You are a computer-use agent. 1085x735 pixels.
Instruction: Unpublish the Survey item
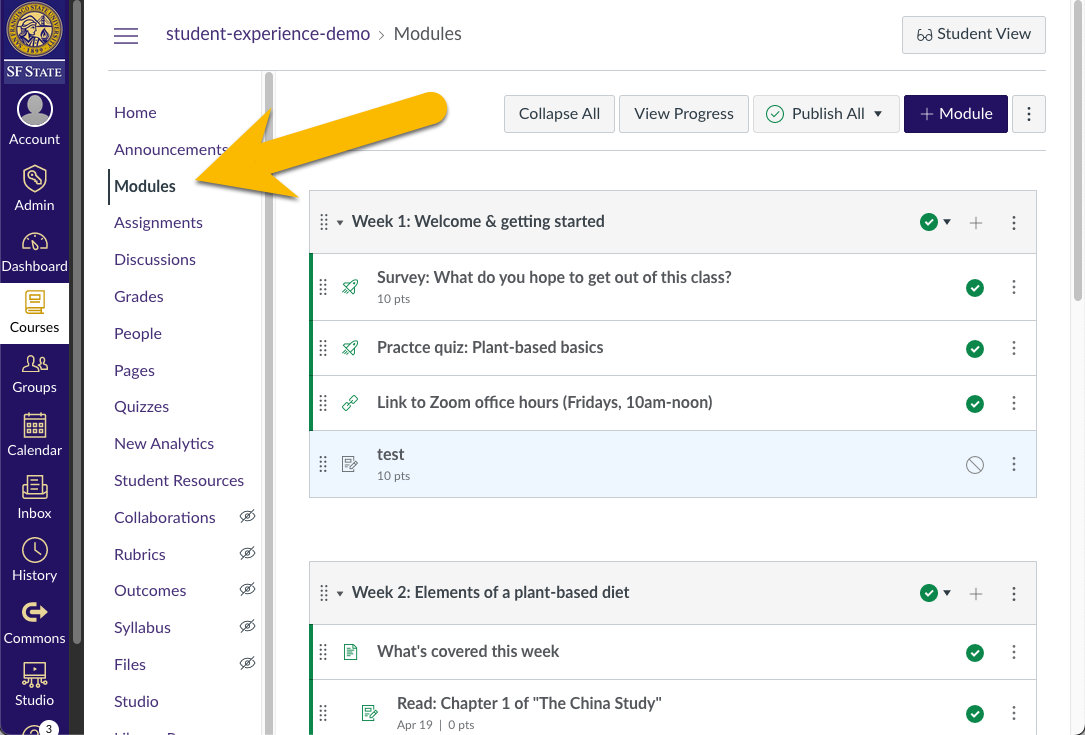pyautogui.click(x=975, y=288)
